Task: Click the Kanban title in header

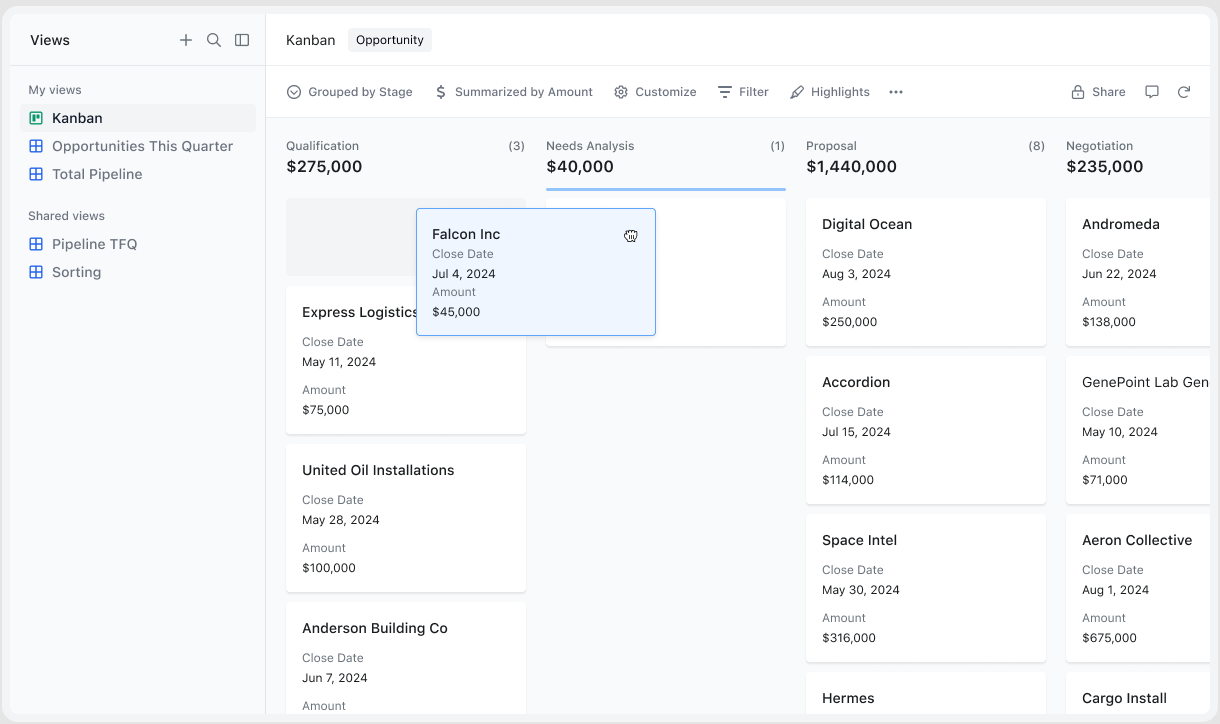Action: pos(311,40)
